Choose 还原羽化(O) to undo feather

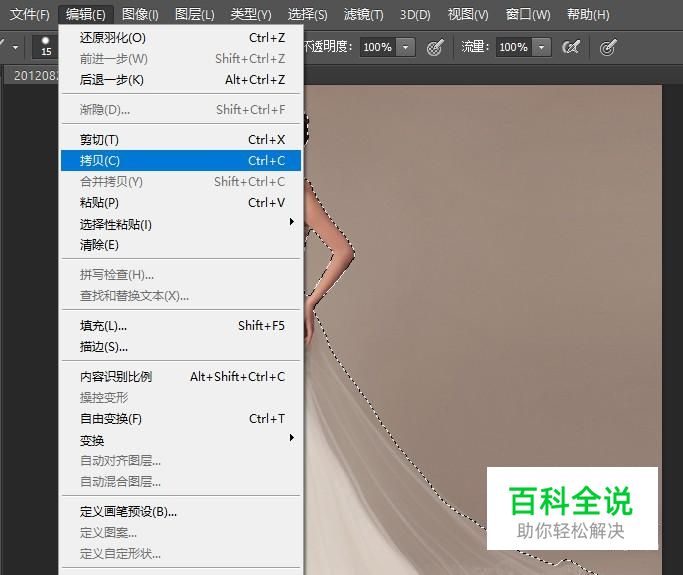(181, 38)
